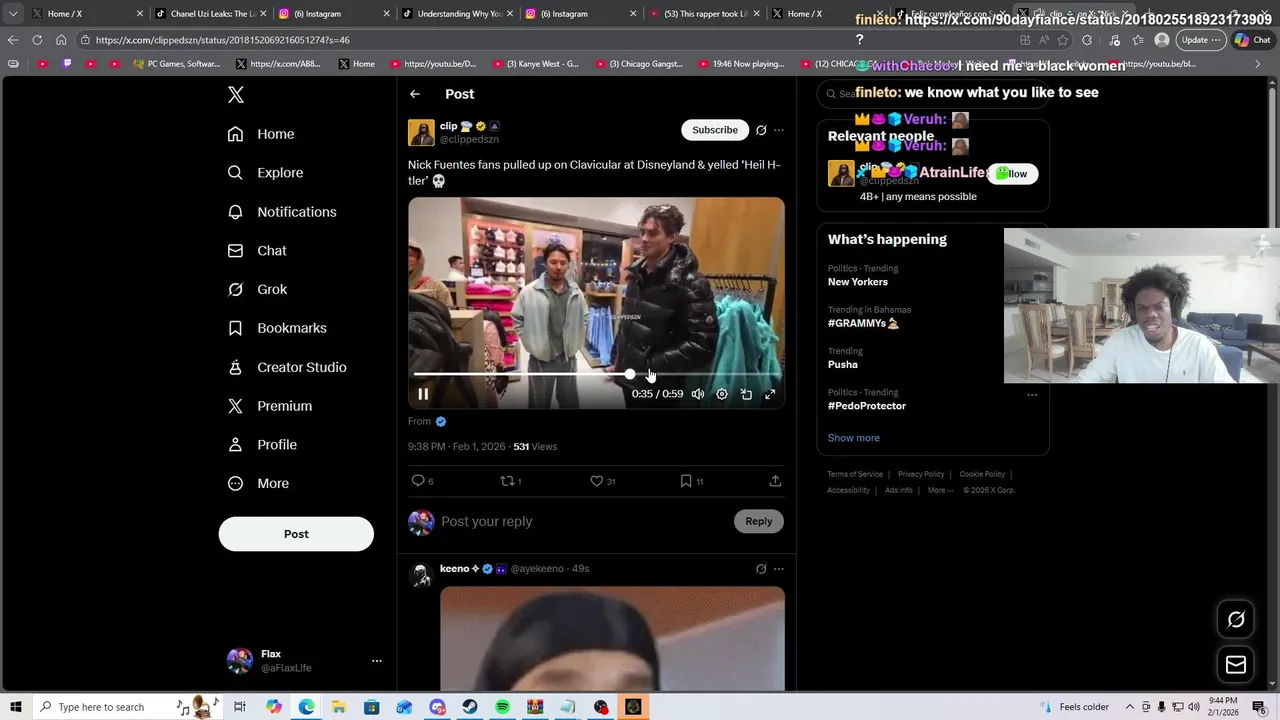The height and width of the screenshot is (720, 1280).
Task: Click the browser address bar URL
Action: (x=223, y=40)
